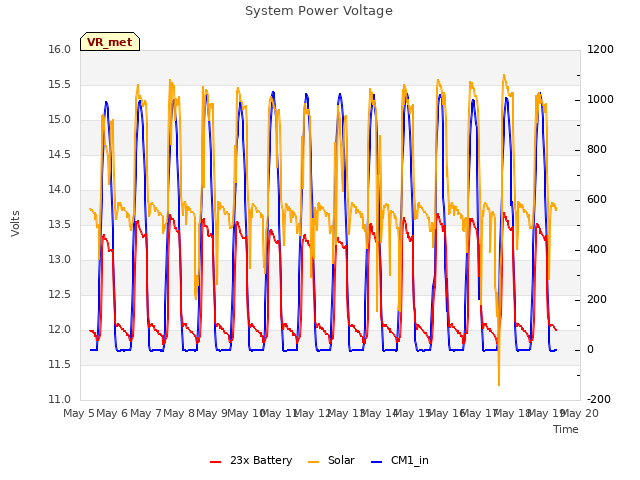
Task: Click the May 8 date tick label
Action: (x=179, y=414)
